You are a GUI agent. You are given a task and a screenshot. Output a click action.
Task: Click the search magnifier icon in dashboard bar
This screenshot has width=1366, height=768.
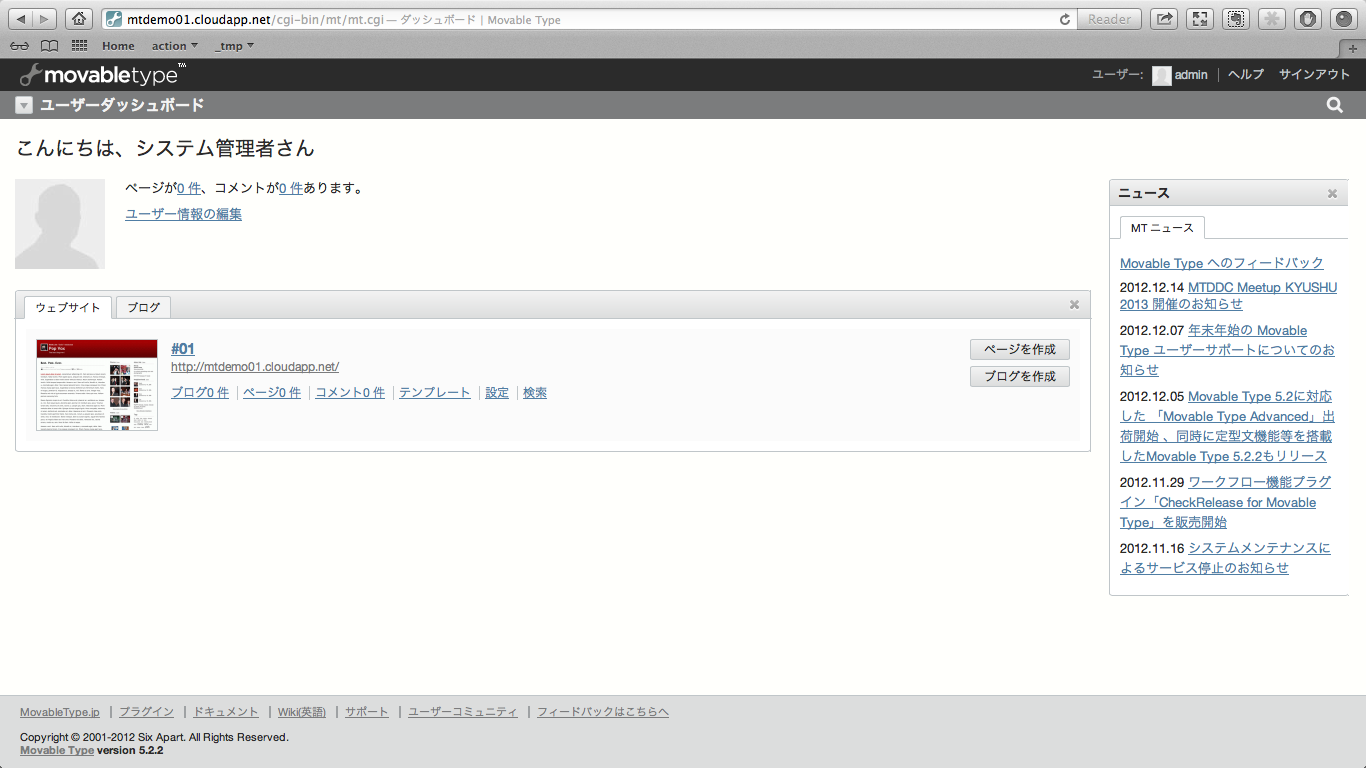click(x=1334, y=105)
